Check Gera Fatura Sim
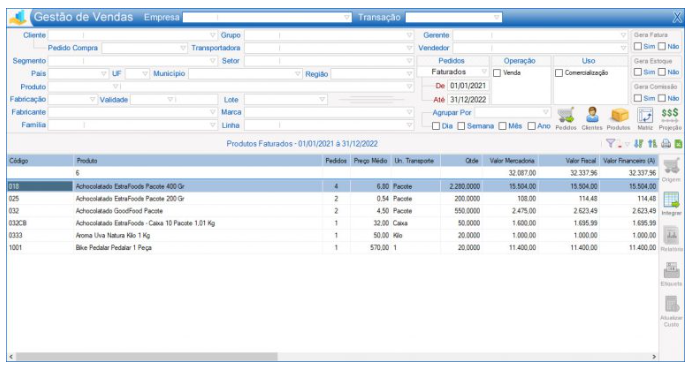This screenshot has width=697, height=376. (638, 46)
